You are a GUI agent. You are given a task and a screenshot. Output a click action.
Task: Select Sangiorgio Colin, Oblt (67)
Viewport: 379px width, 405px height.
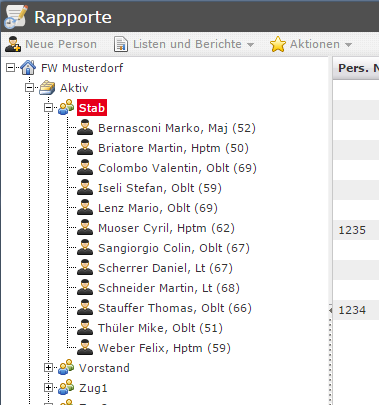tap(174, 248)
